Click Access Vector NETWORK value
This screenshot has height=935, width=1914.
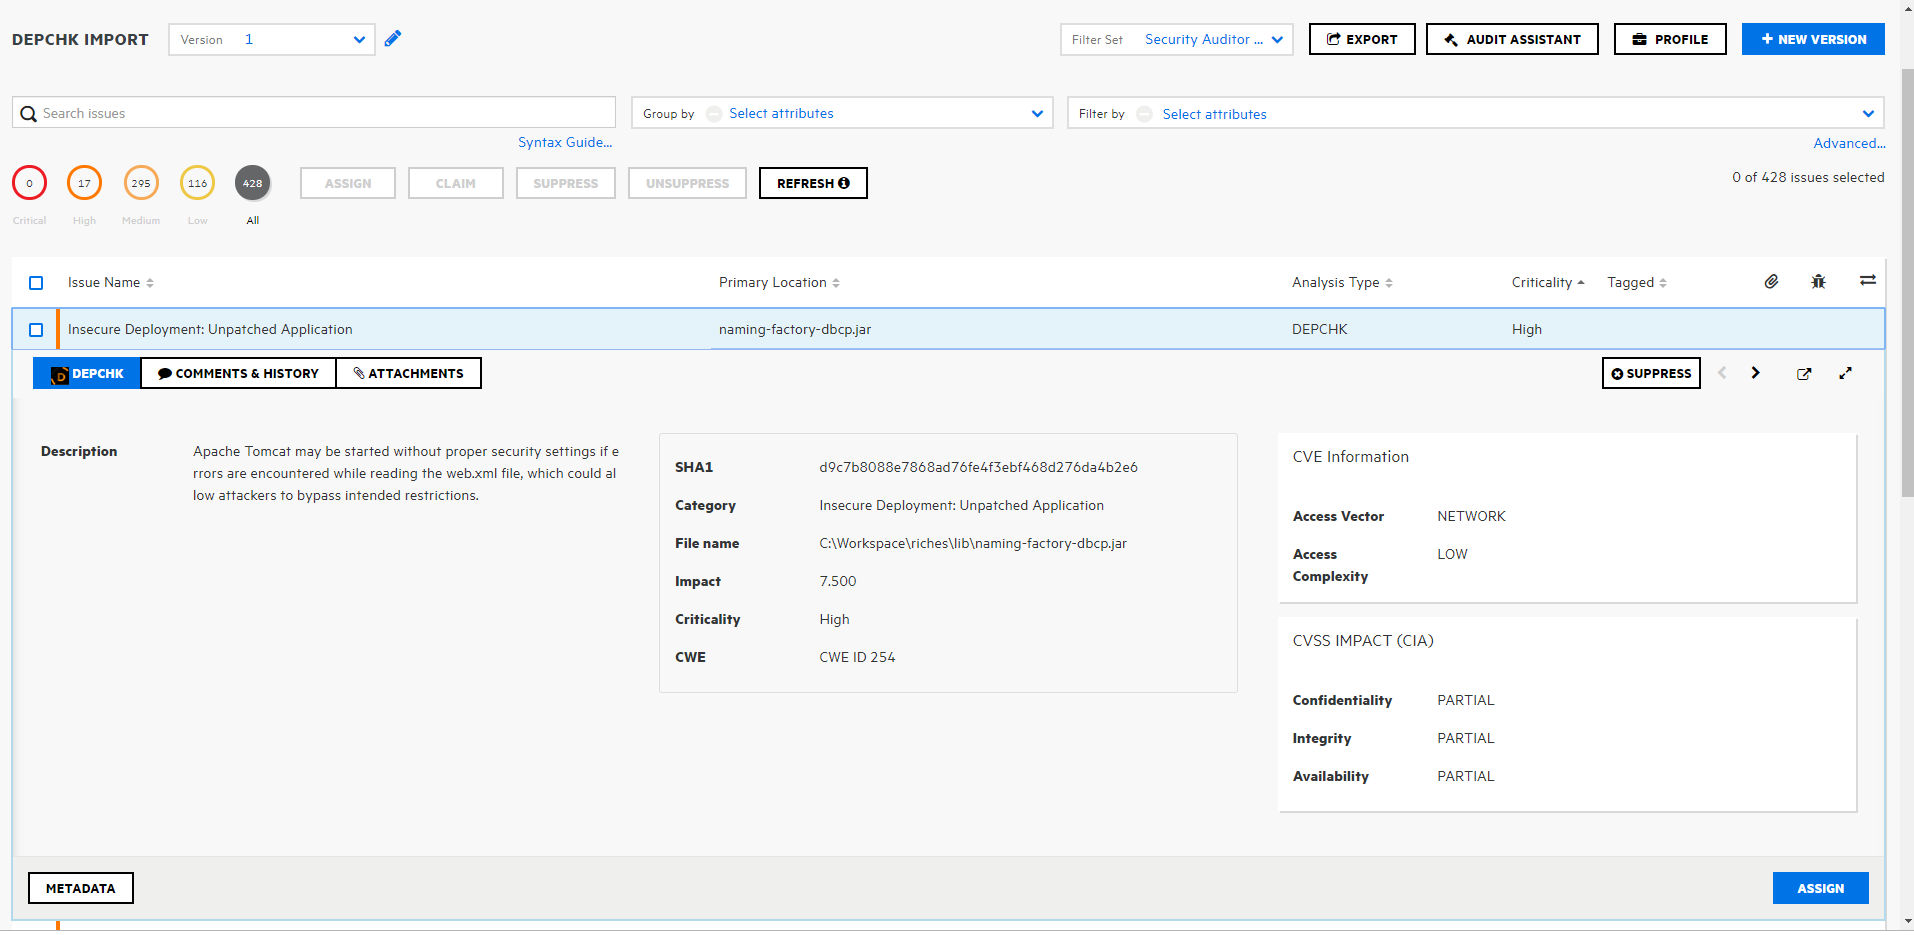tap(1471, 516)
